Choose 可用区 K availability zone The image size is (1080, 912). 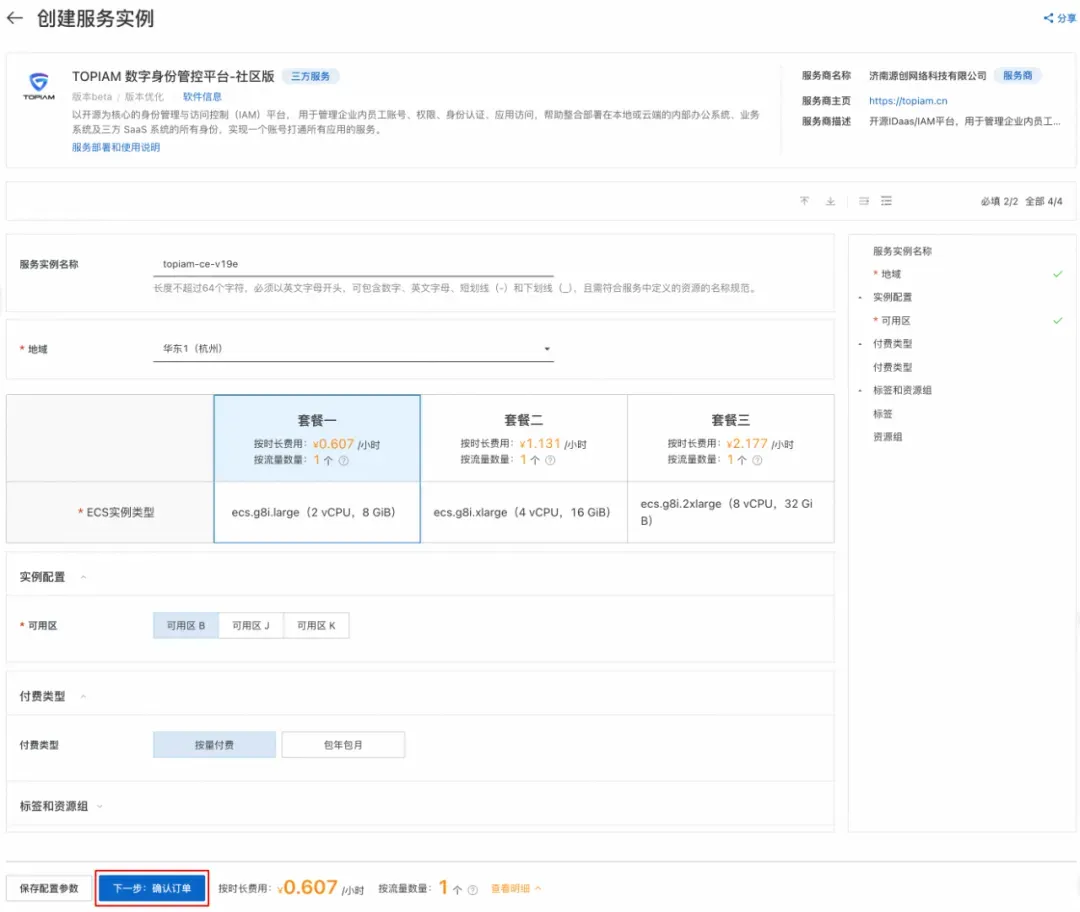[316, 625]
